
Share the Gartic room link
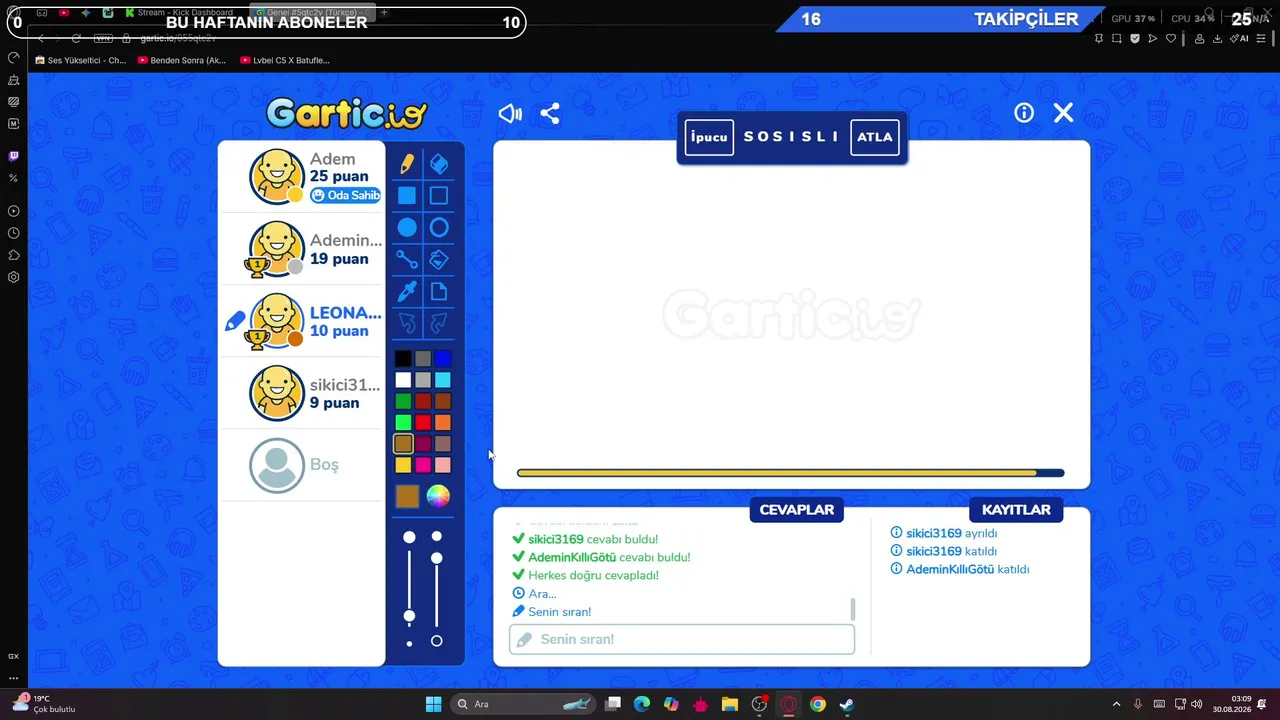click(x=550, y=113)
